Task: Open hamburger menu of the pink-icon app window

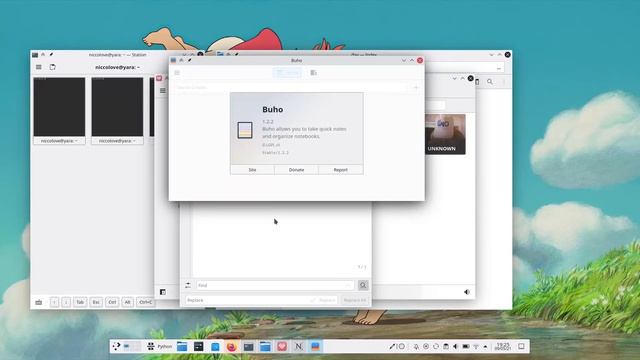Action: (x=163, y=90)
